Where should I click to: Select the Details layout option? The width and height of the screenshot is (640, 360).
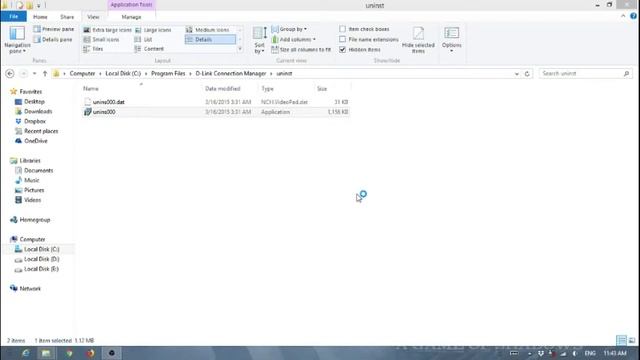210,40
